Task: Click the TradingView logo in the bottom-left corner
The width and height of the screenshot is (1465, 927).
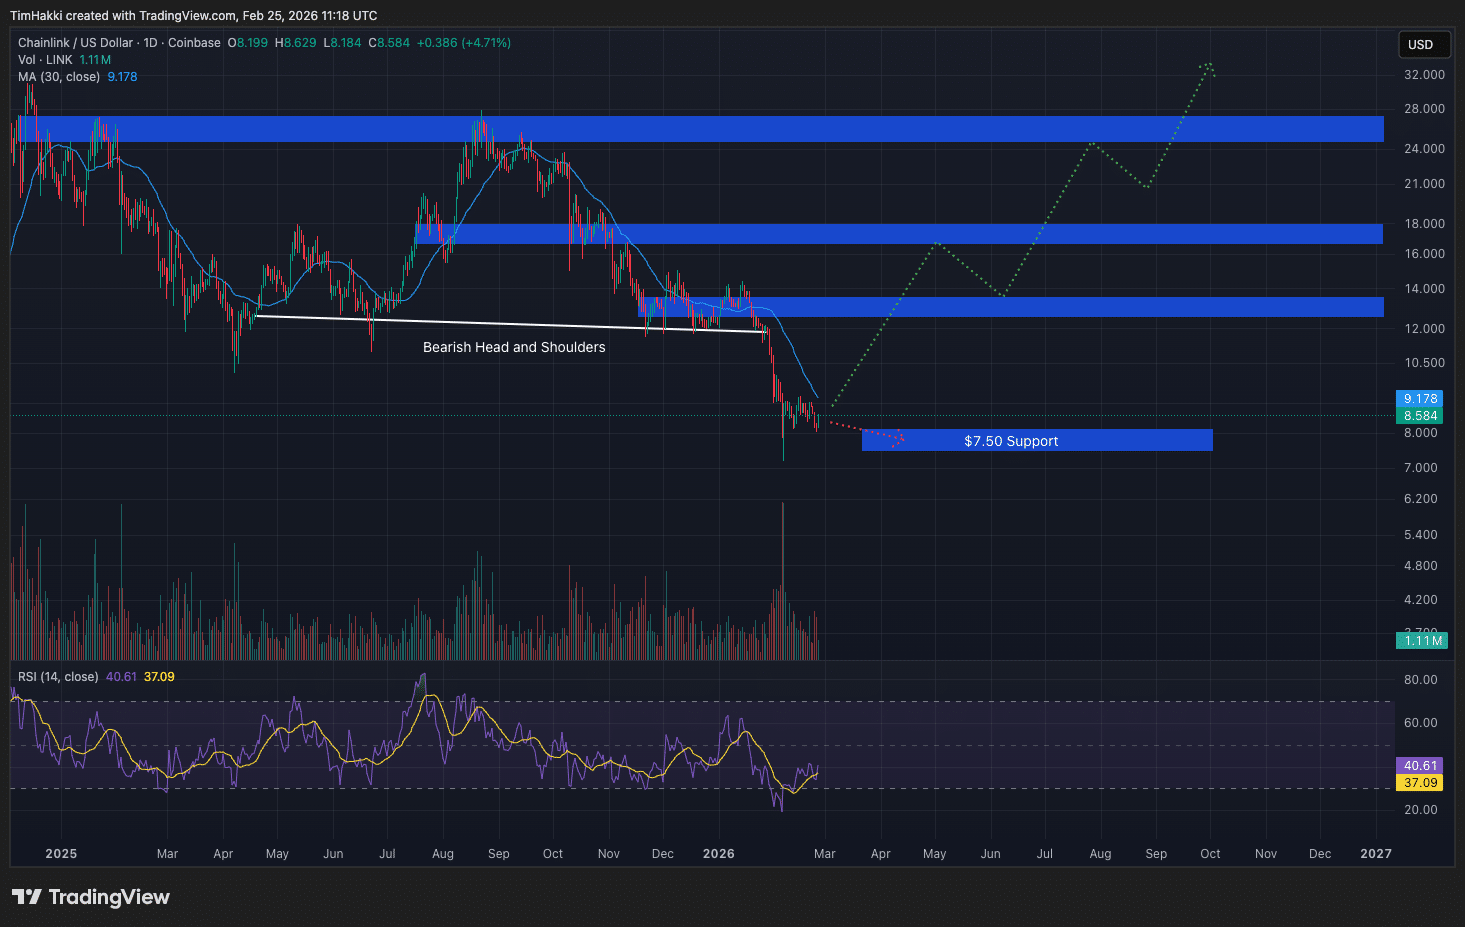Action: (x=90, y=897)
